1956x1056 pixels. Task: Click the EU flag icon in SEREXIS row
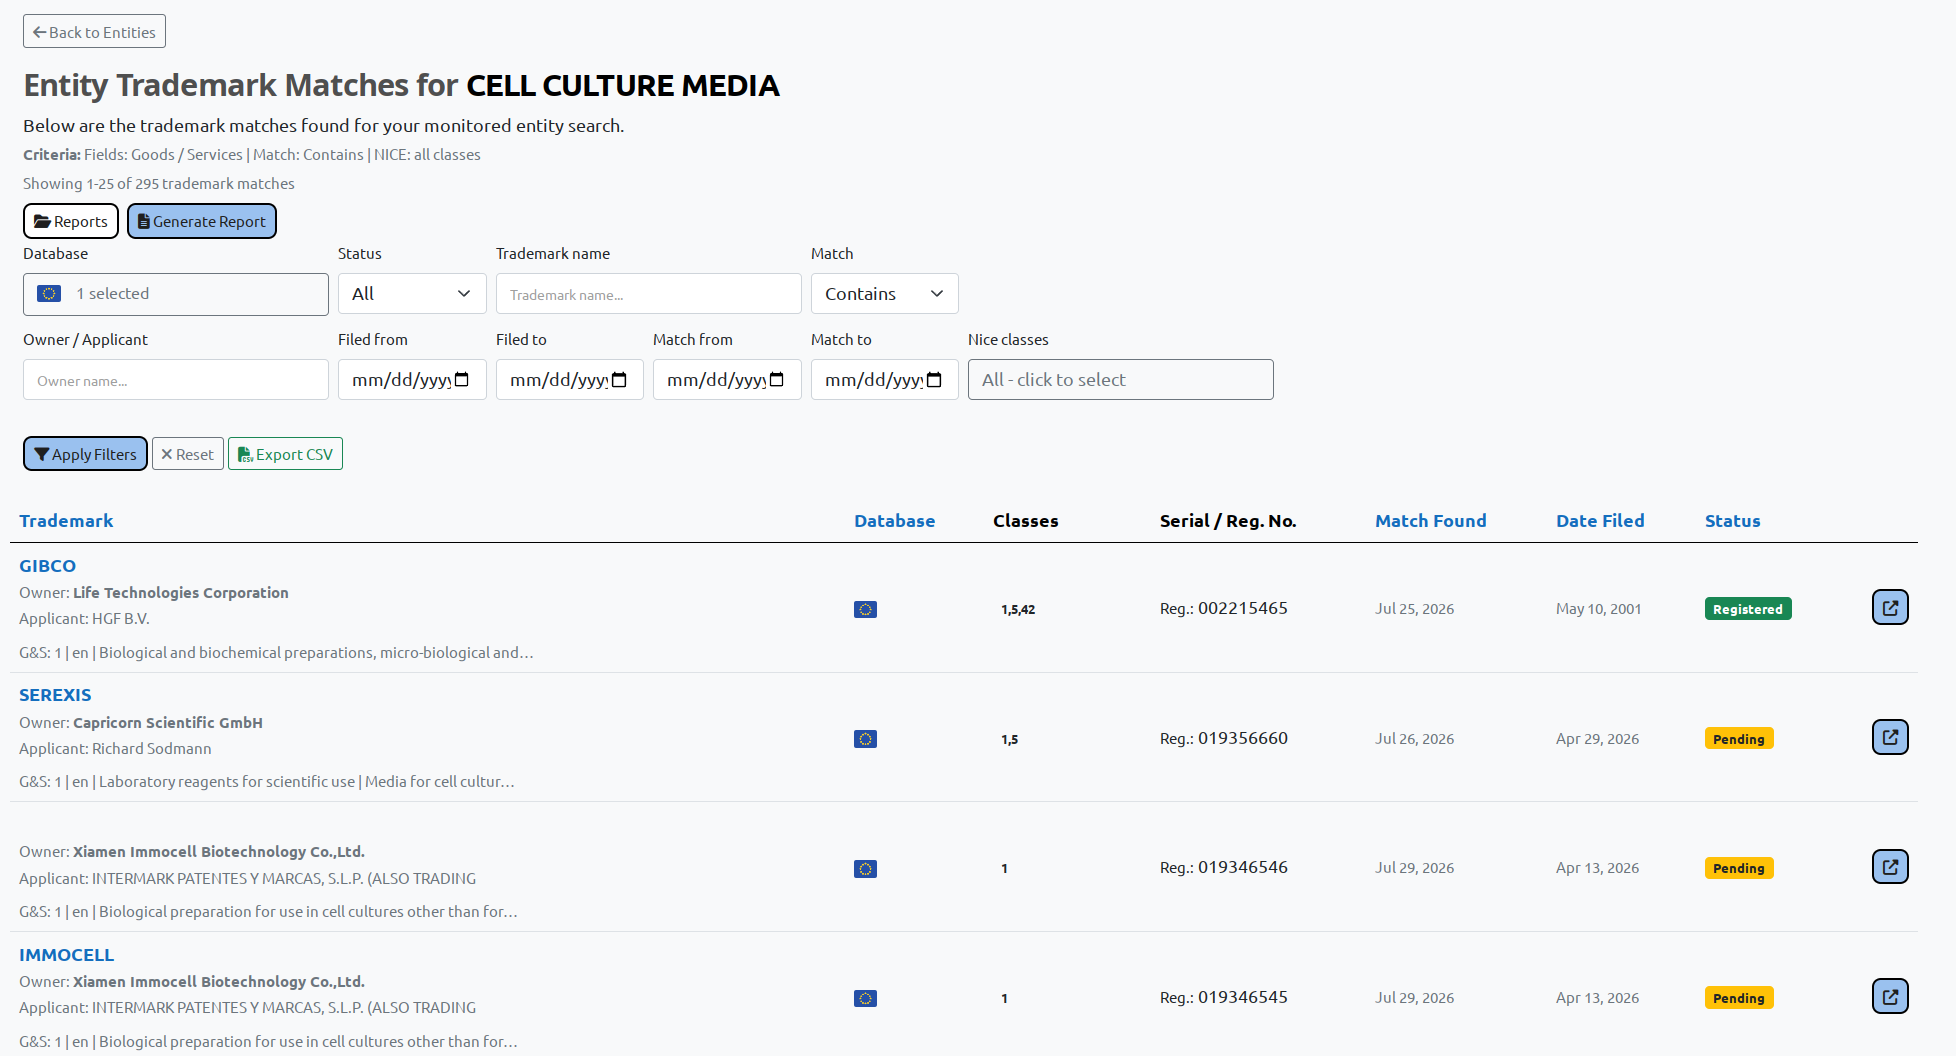coord(865,739)
